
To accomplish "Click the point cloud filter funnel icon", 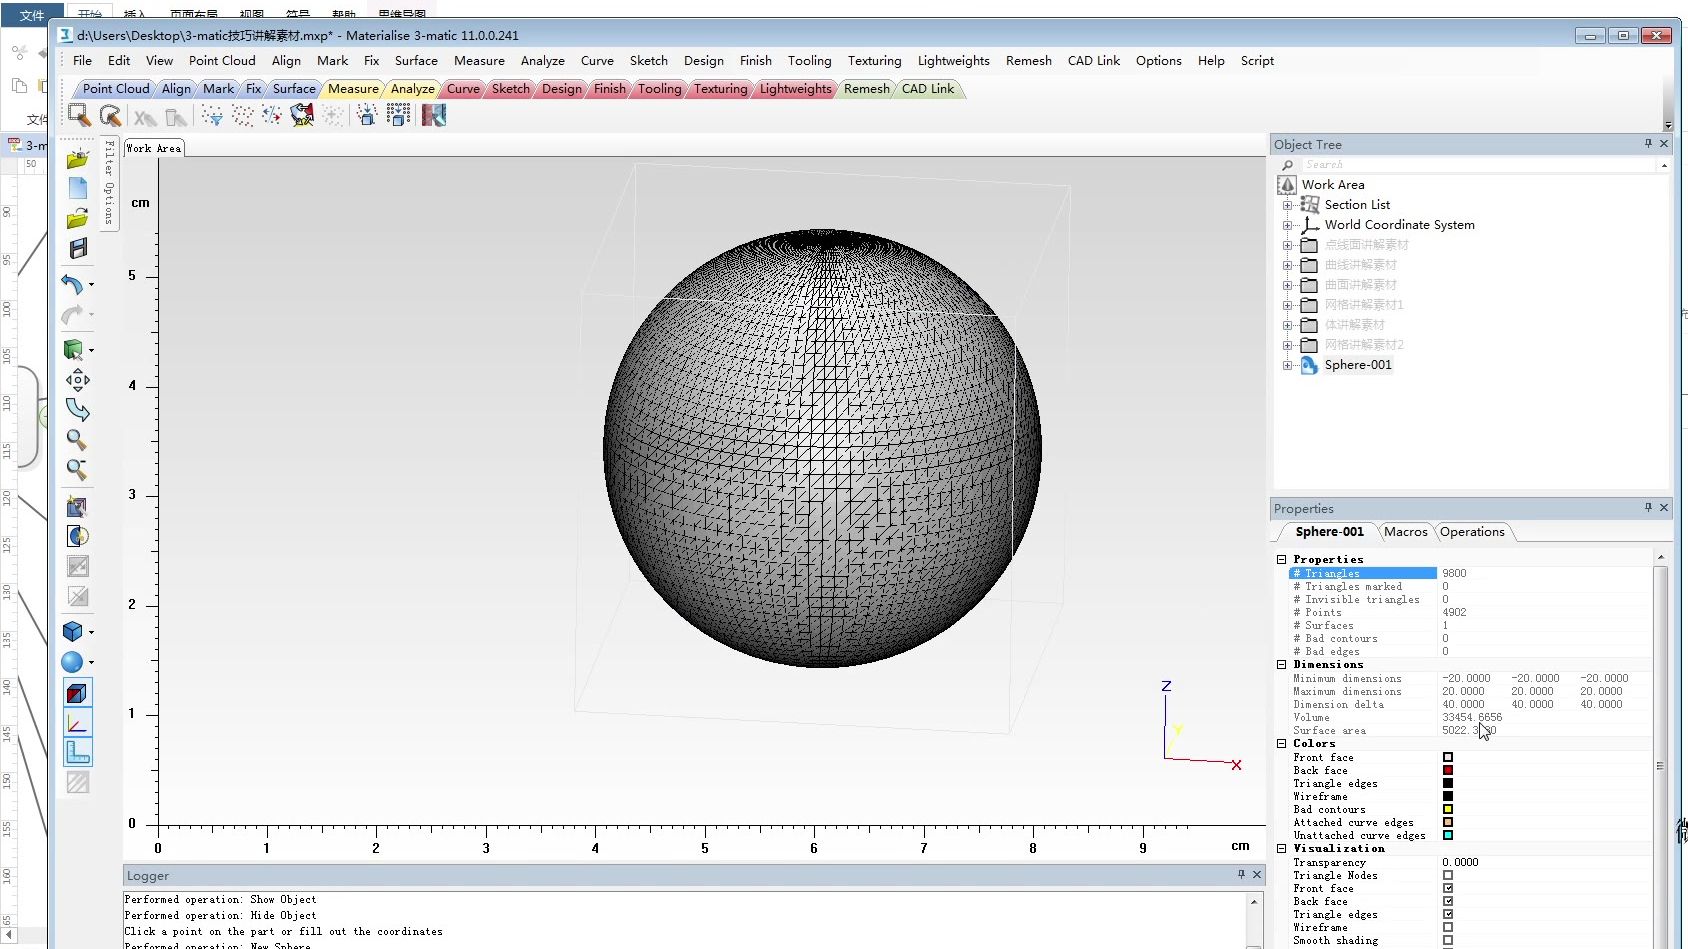I will click(x=211, y=116).
